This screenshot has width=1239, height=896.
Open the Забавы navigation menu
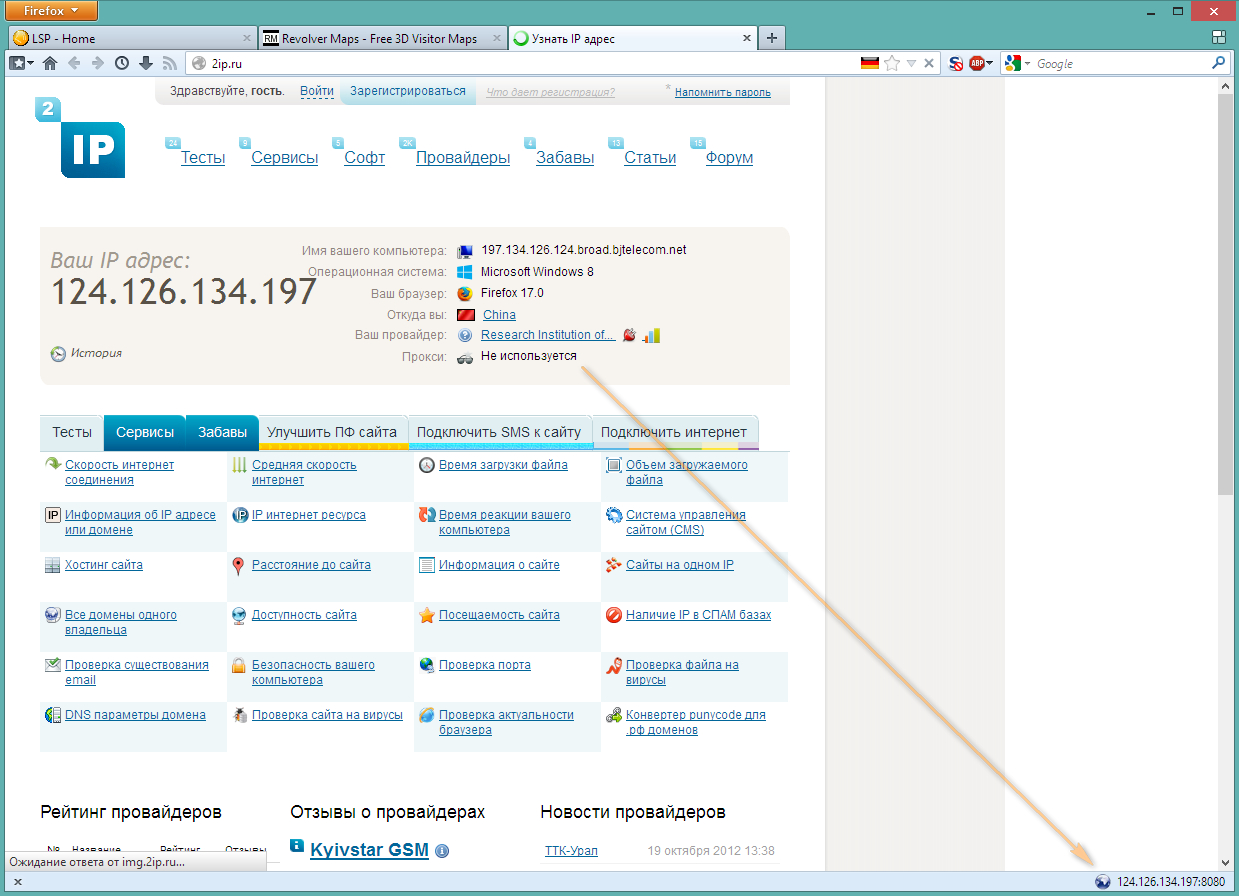click(565, 158)
